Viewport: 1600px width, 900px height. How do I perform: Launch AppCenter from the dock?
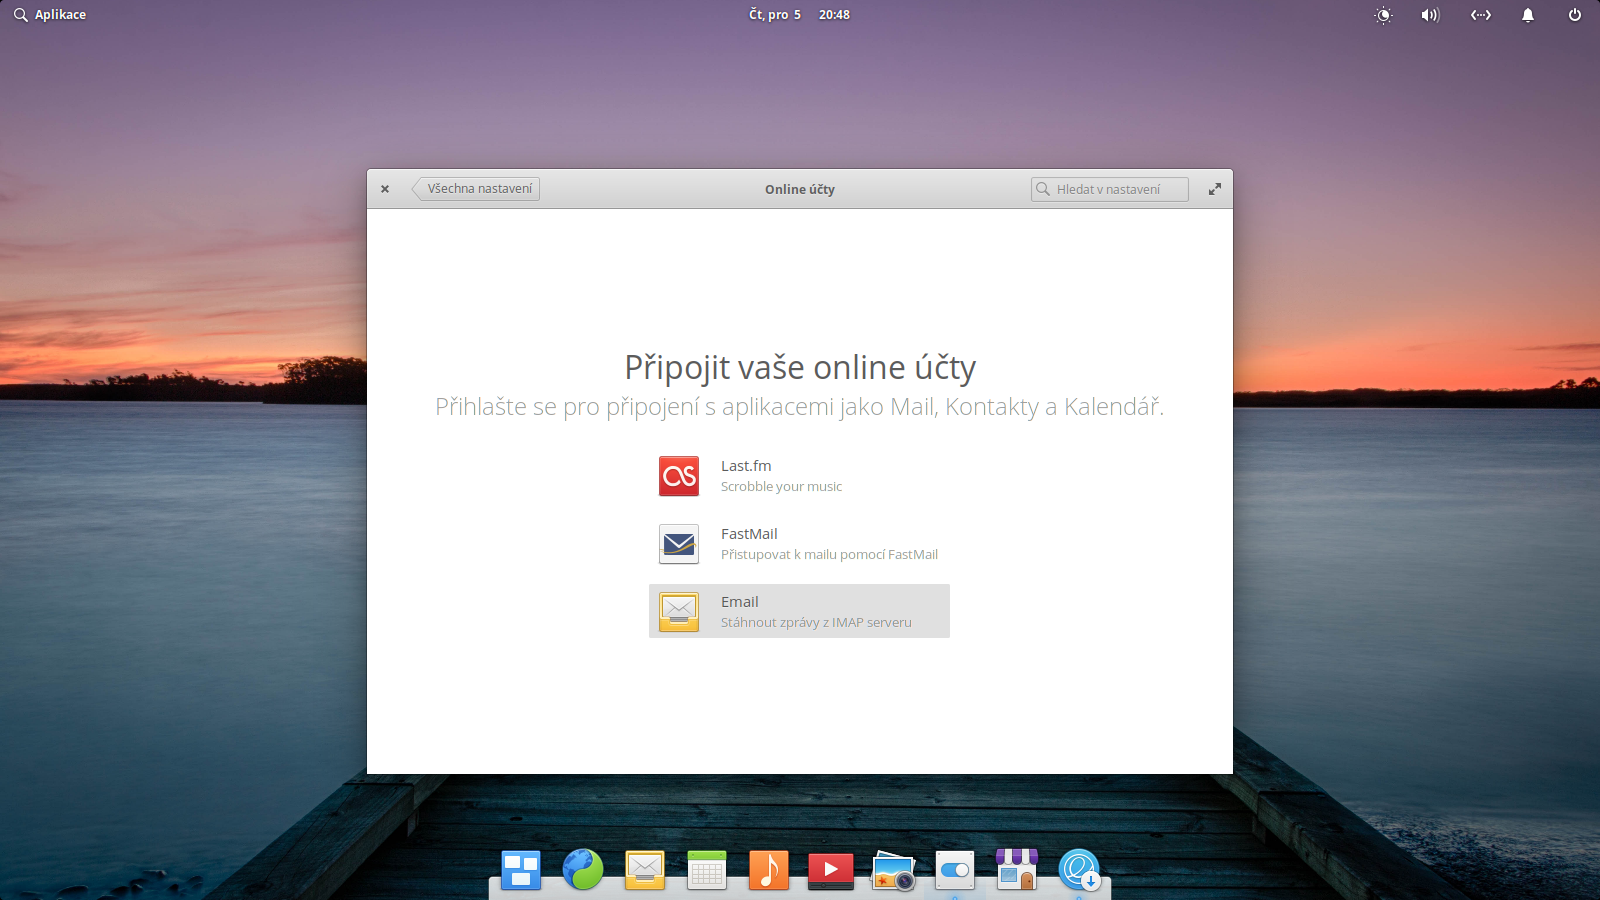tap(1016, 870)
